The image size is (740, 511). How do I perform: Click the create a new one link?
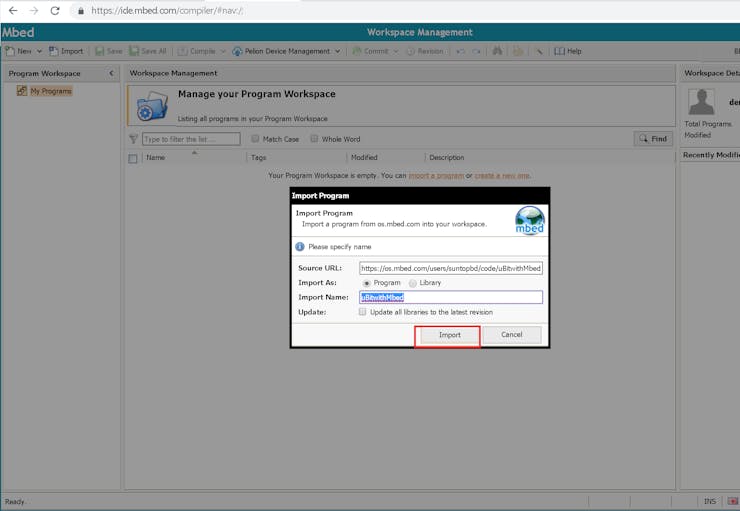[x=502, y=176]
